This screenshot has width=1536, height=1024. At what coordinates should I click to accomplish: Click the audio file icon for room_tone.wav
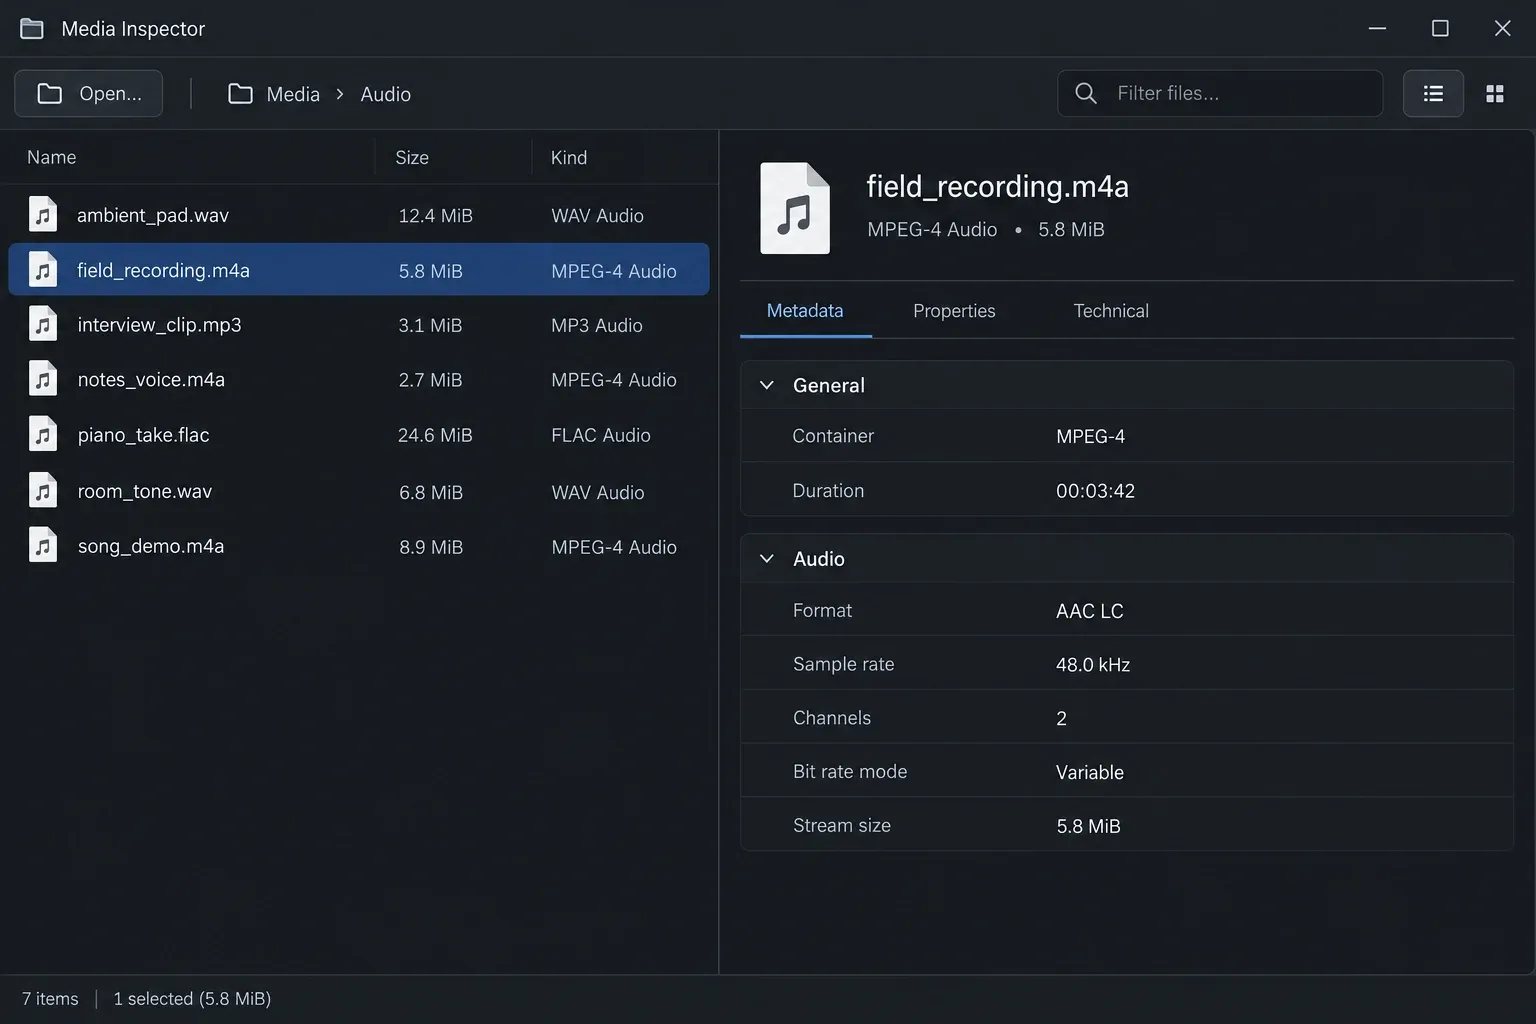tap(43, 491)
